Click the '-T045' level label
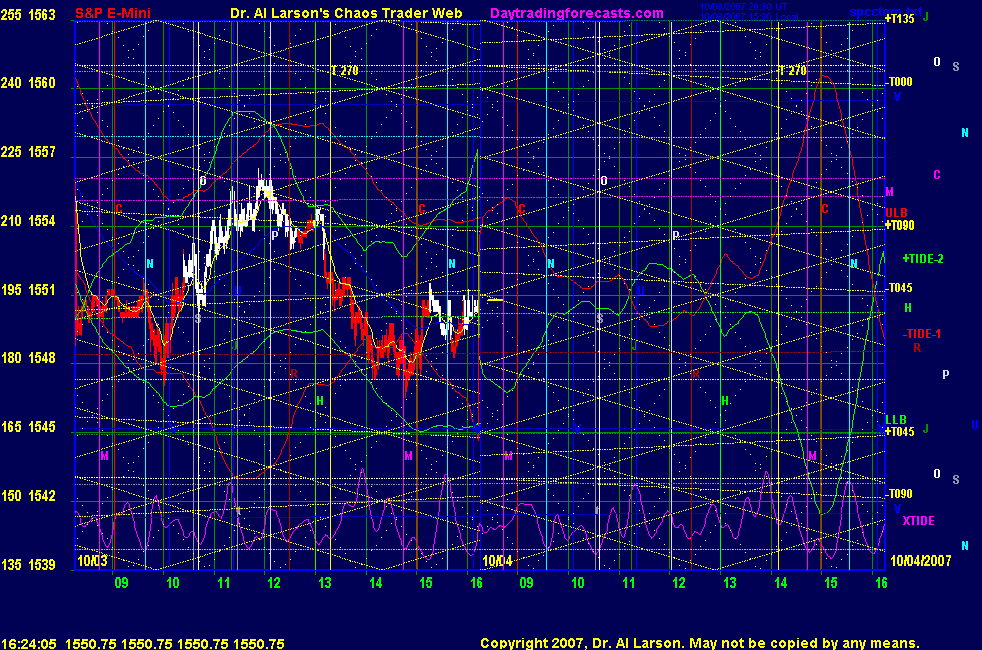 tap(899, 288)
